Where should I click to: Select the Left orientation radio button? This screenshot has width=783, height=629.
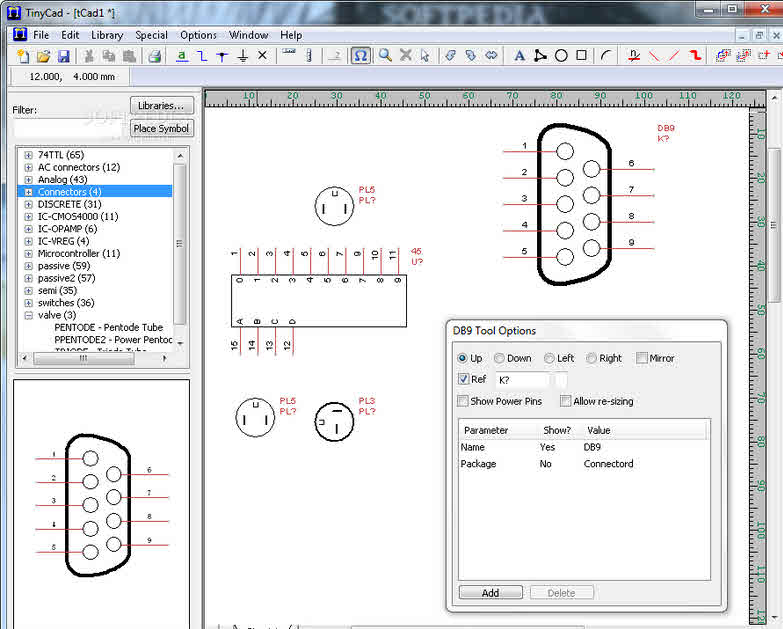(549, 358)
